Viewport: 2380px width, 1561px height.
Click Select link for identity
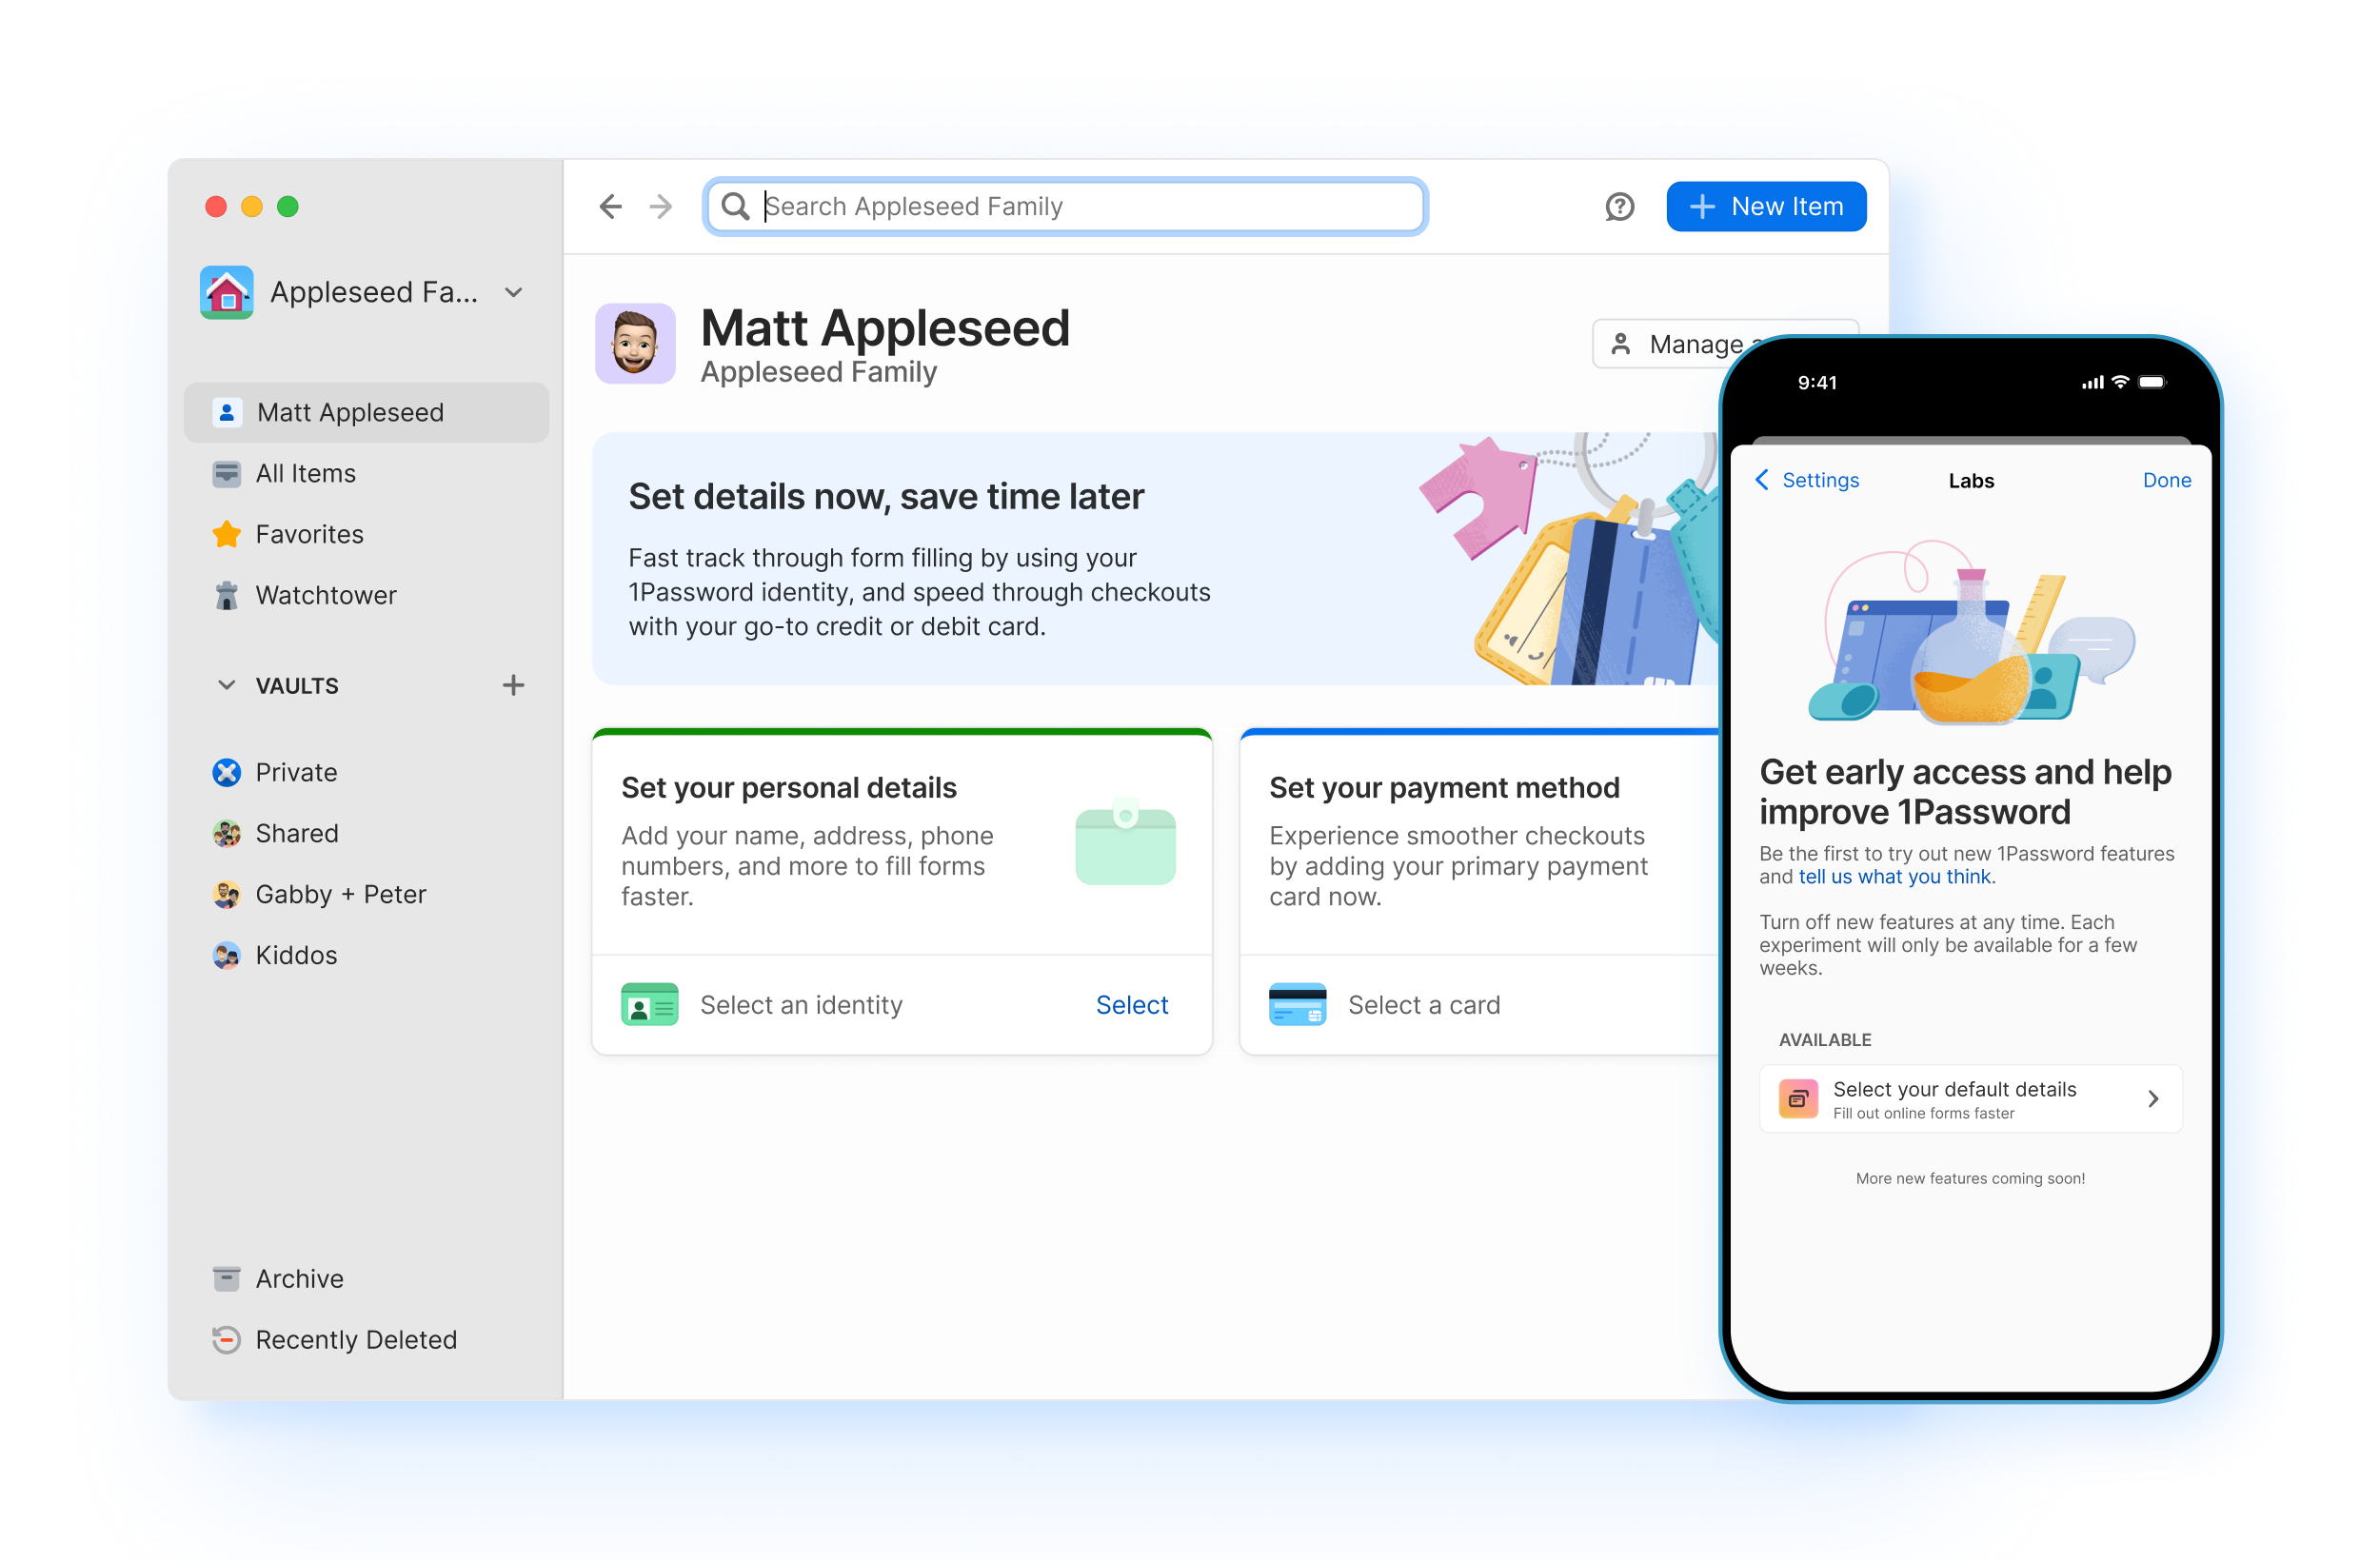[x=1131, y=1004]
